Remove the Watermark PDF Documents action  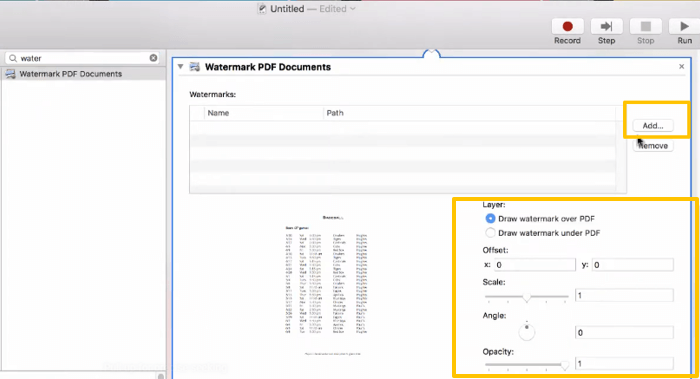click(x=681, y=67)
